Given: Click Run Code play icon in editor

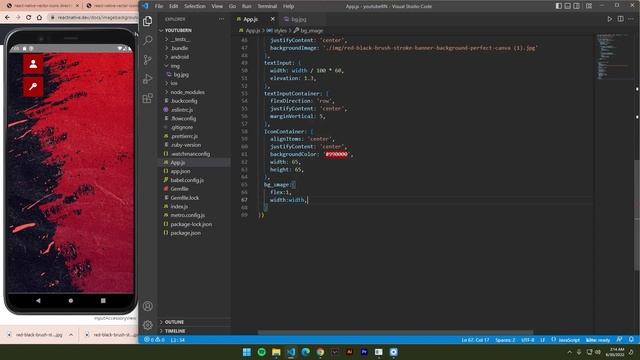Looking at the screenshot, I should [609, 19].
